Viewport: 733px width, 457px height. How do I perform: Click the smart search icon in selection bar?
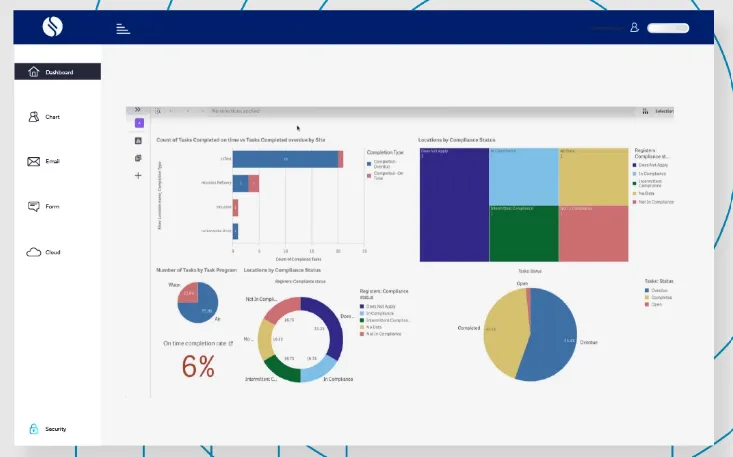(x=158, y=111)
